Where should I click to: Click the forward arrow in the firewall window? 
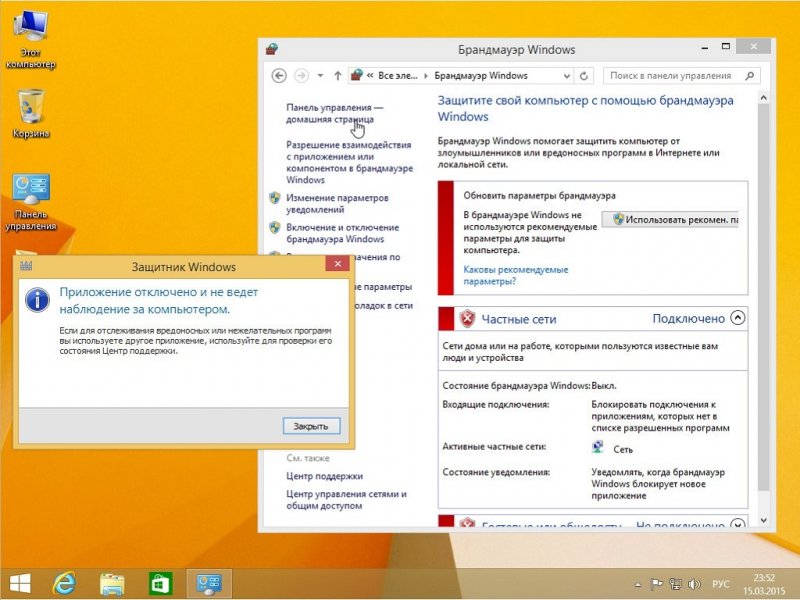(x=302, y=76)
